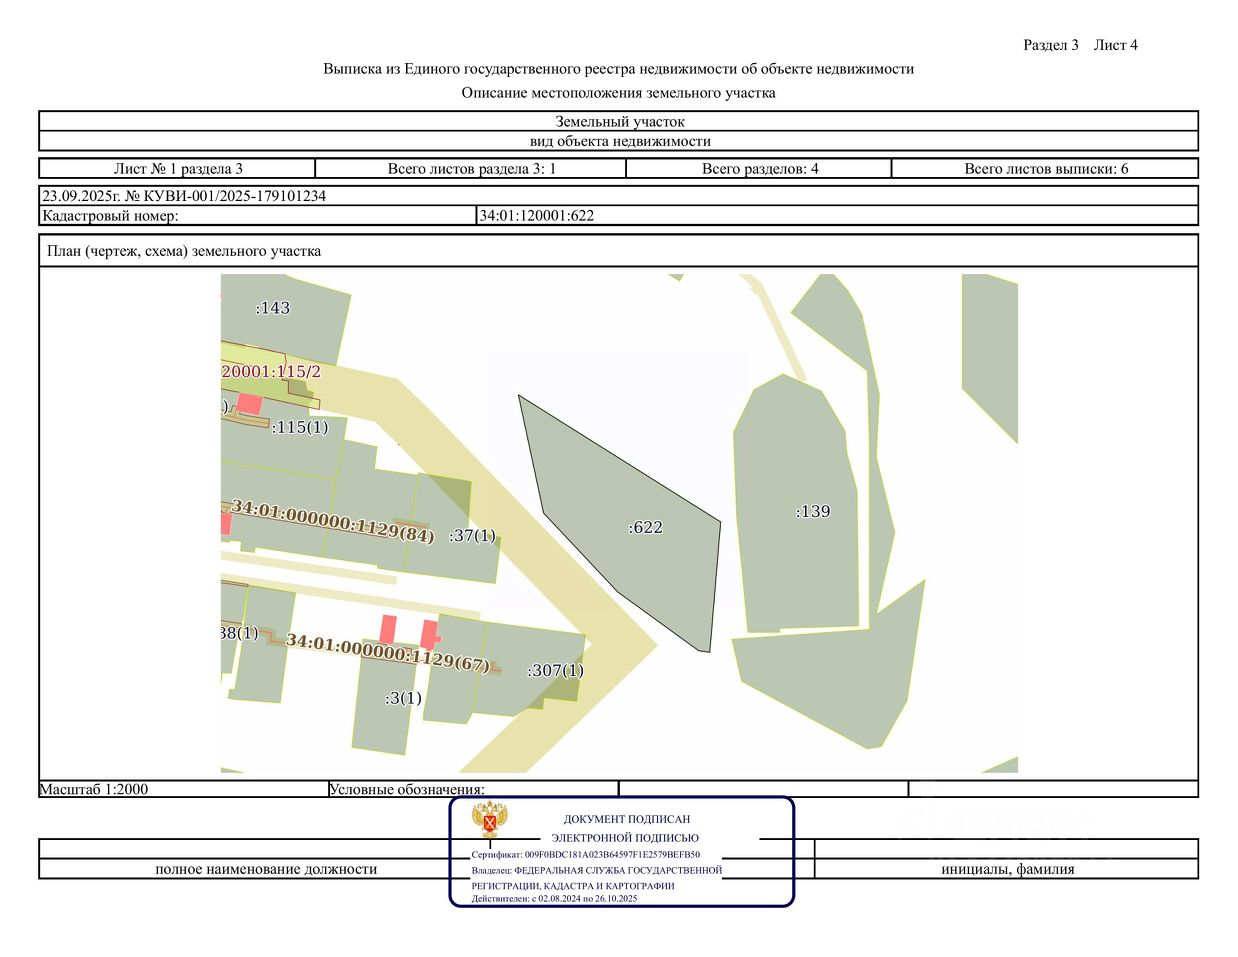
Task: Click the 'Кадастровый номер:' label cell
Action: 259,215
